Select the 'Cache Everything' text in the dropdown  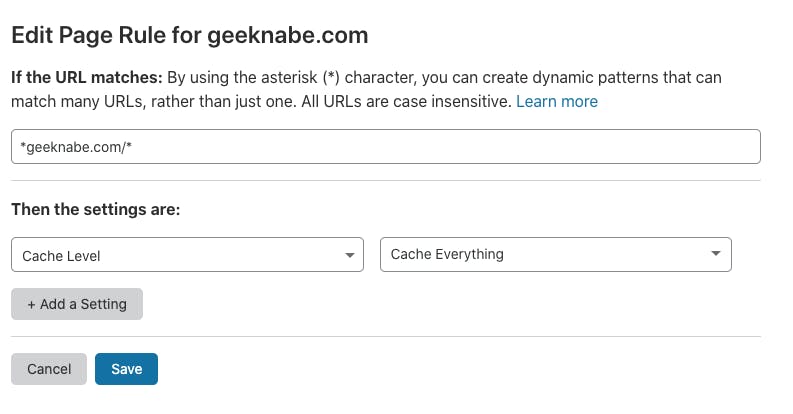pos(447,254)
